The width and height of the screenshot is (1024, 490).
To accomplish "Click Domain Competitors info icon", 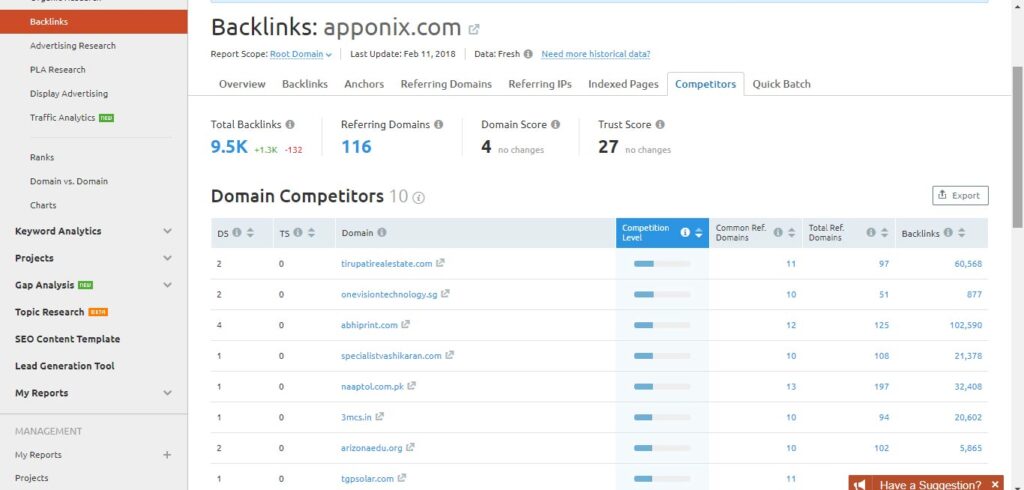I will click(419, 197).
